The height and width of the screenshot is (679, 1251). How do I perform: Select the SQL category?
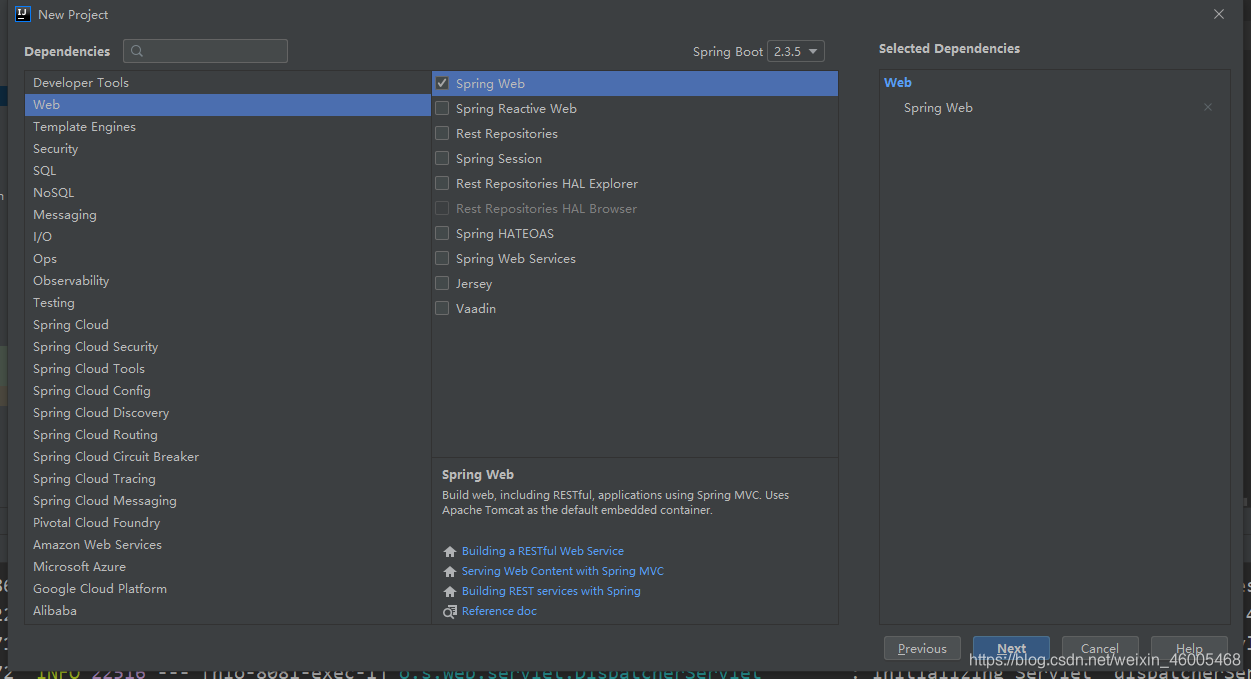228,171
